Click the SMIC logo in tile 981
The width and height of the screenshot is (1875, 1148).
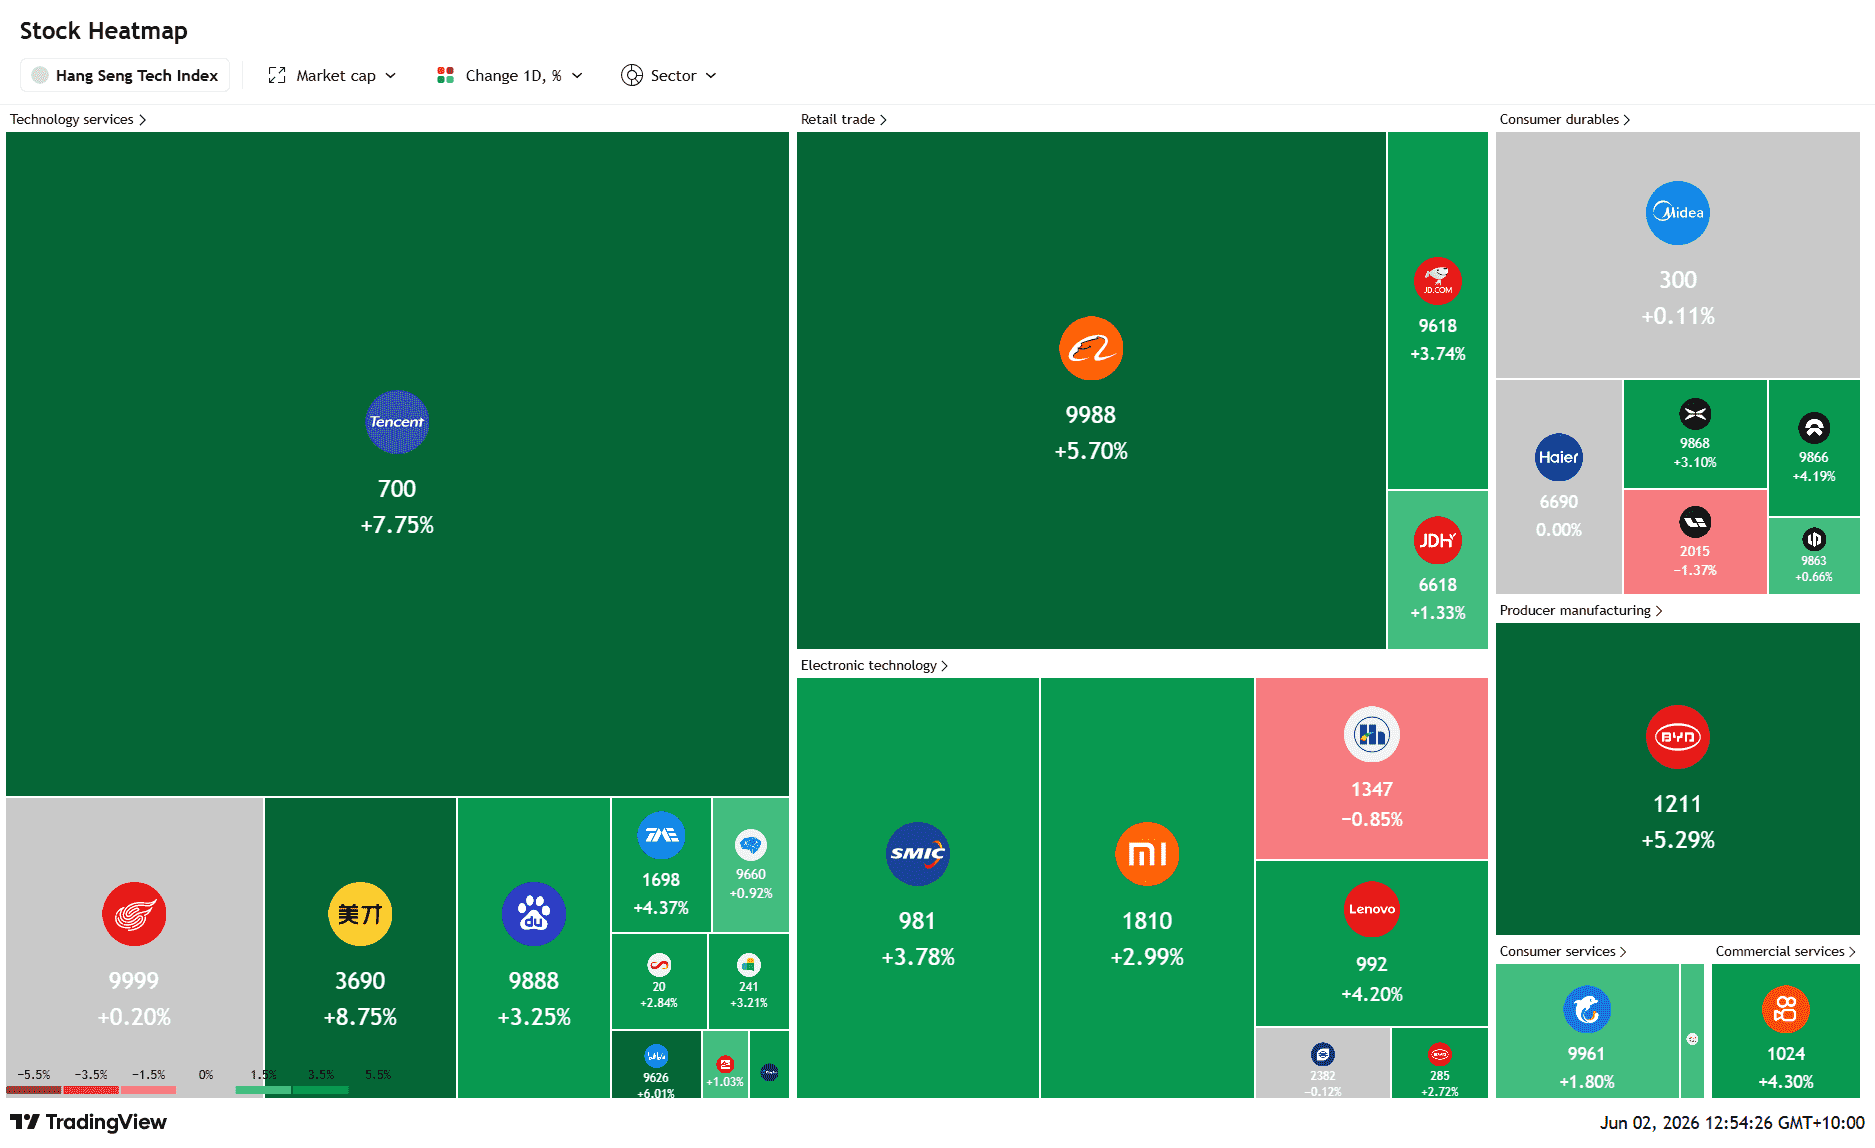(x=918, y=854)
